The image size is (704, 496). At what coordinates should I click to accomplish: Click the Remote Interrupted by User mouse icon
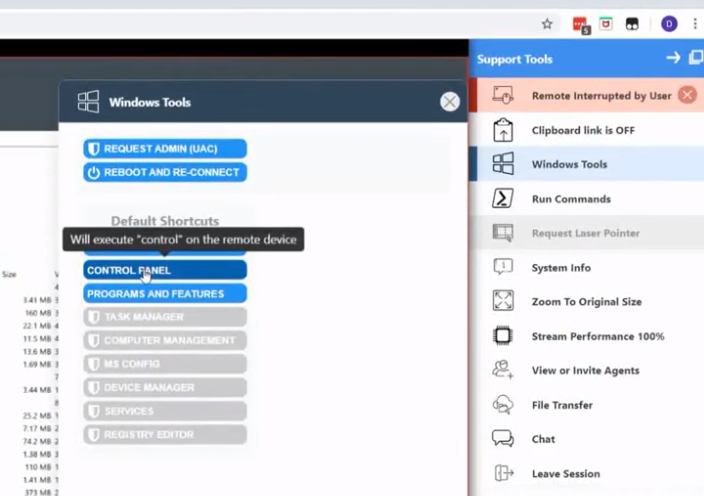(503, 95)
